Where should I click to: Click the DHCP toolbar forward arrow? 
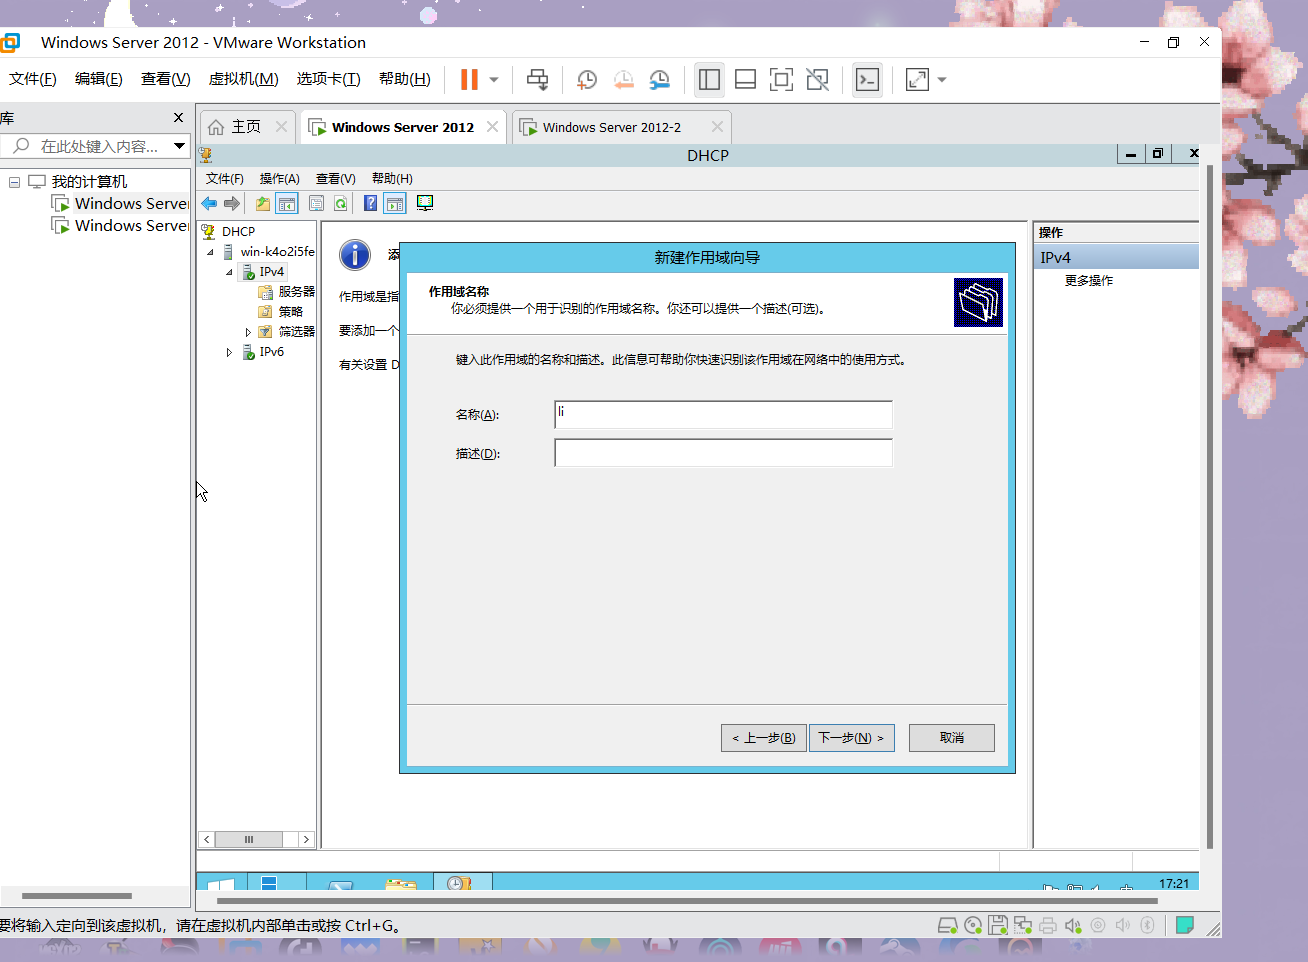tap(232, 204)
